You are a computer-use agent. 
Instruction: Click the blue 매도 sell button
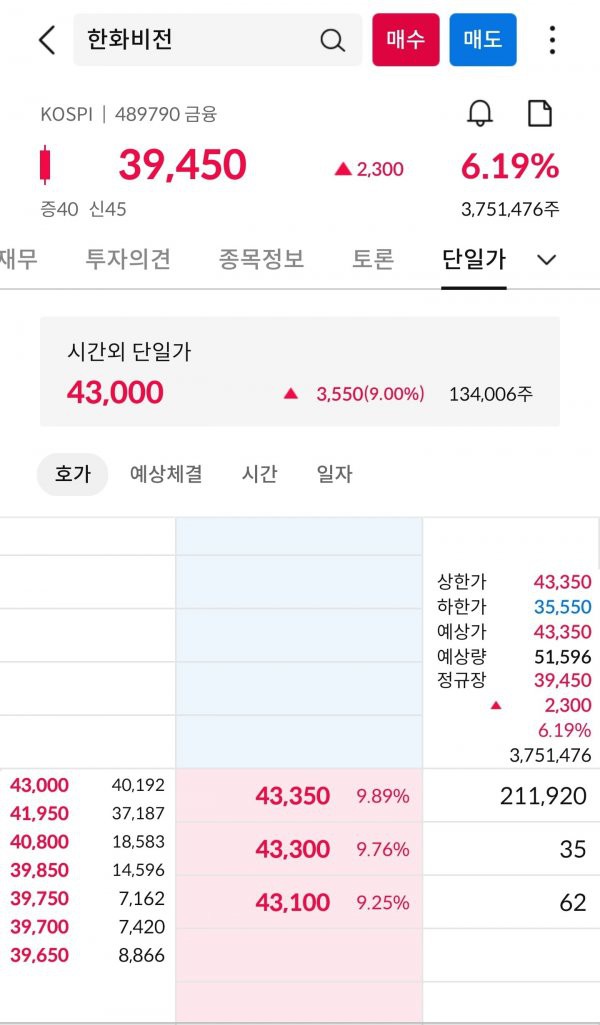click(483, 40)
